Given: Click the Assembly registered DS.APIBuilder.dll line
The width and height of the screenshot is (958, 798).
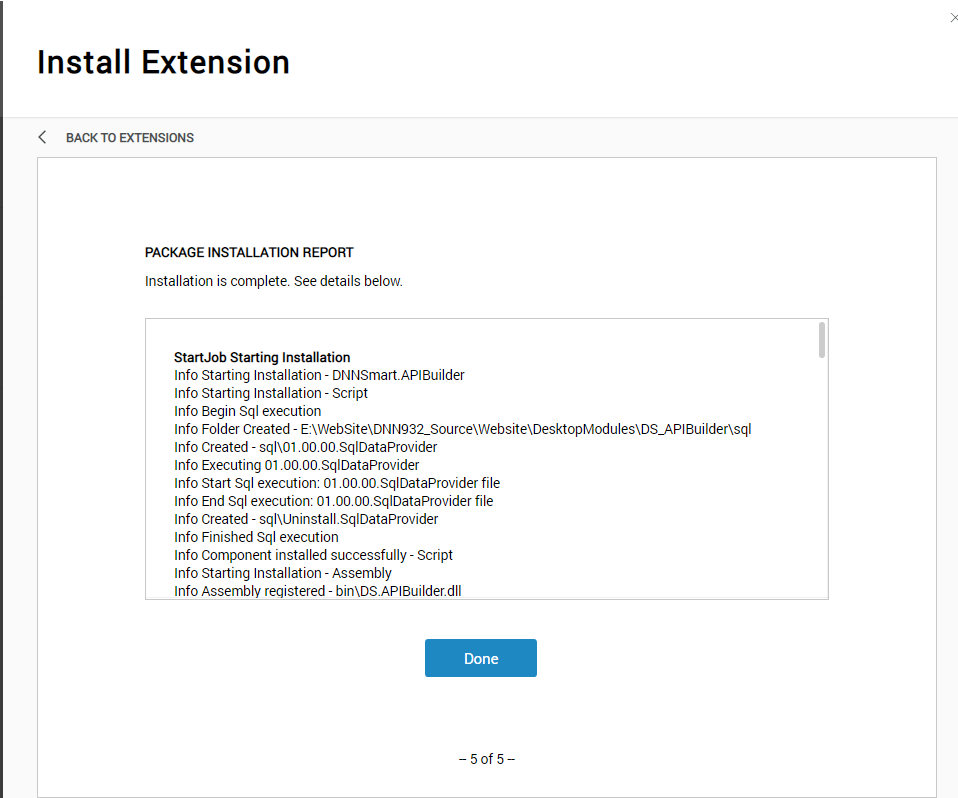Looking at the screenshot, I should pyautogui.click(x=318, y=591).
